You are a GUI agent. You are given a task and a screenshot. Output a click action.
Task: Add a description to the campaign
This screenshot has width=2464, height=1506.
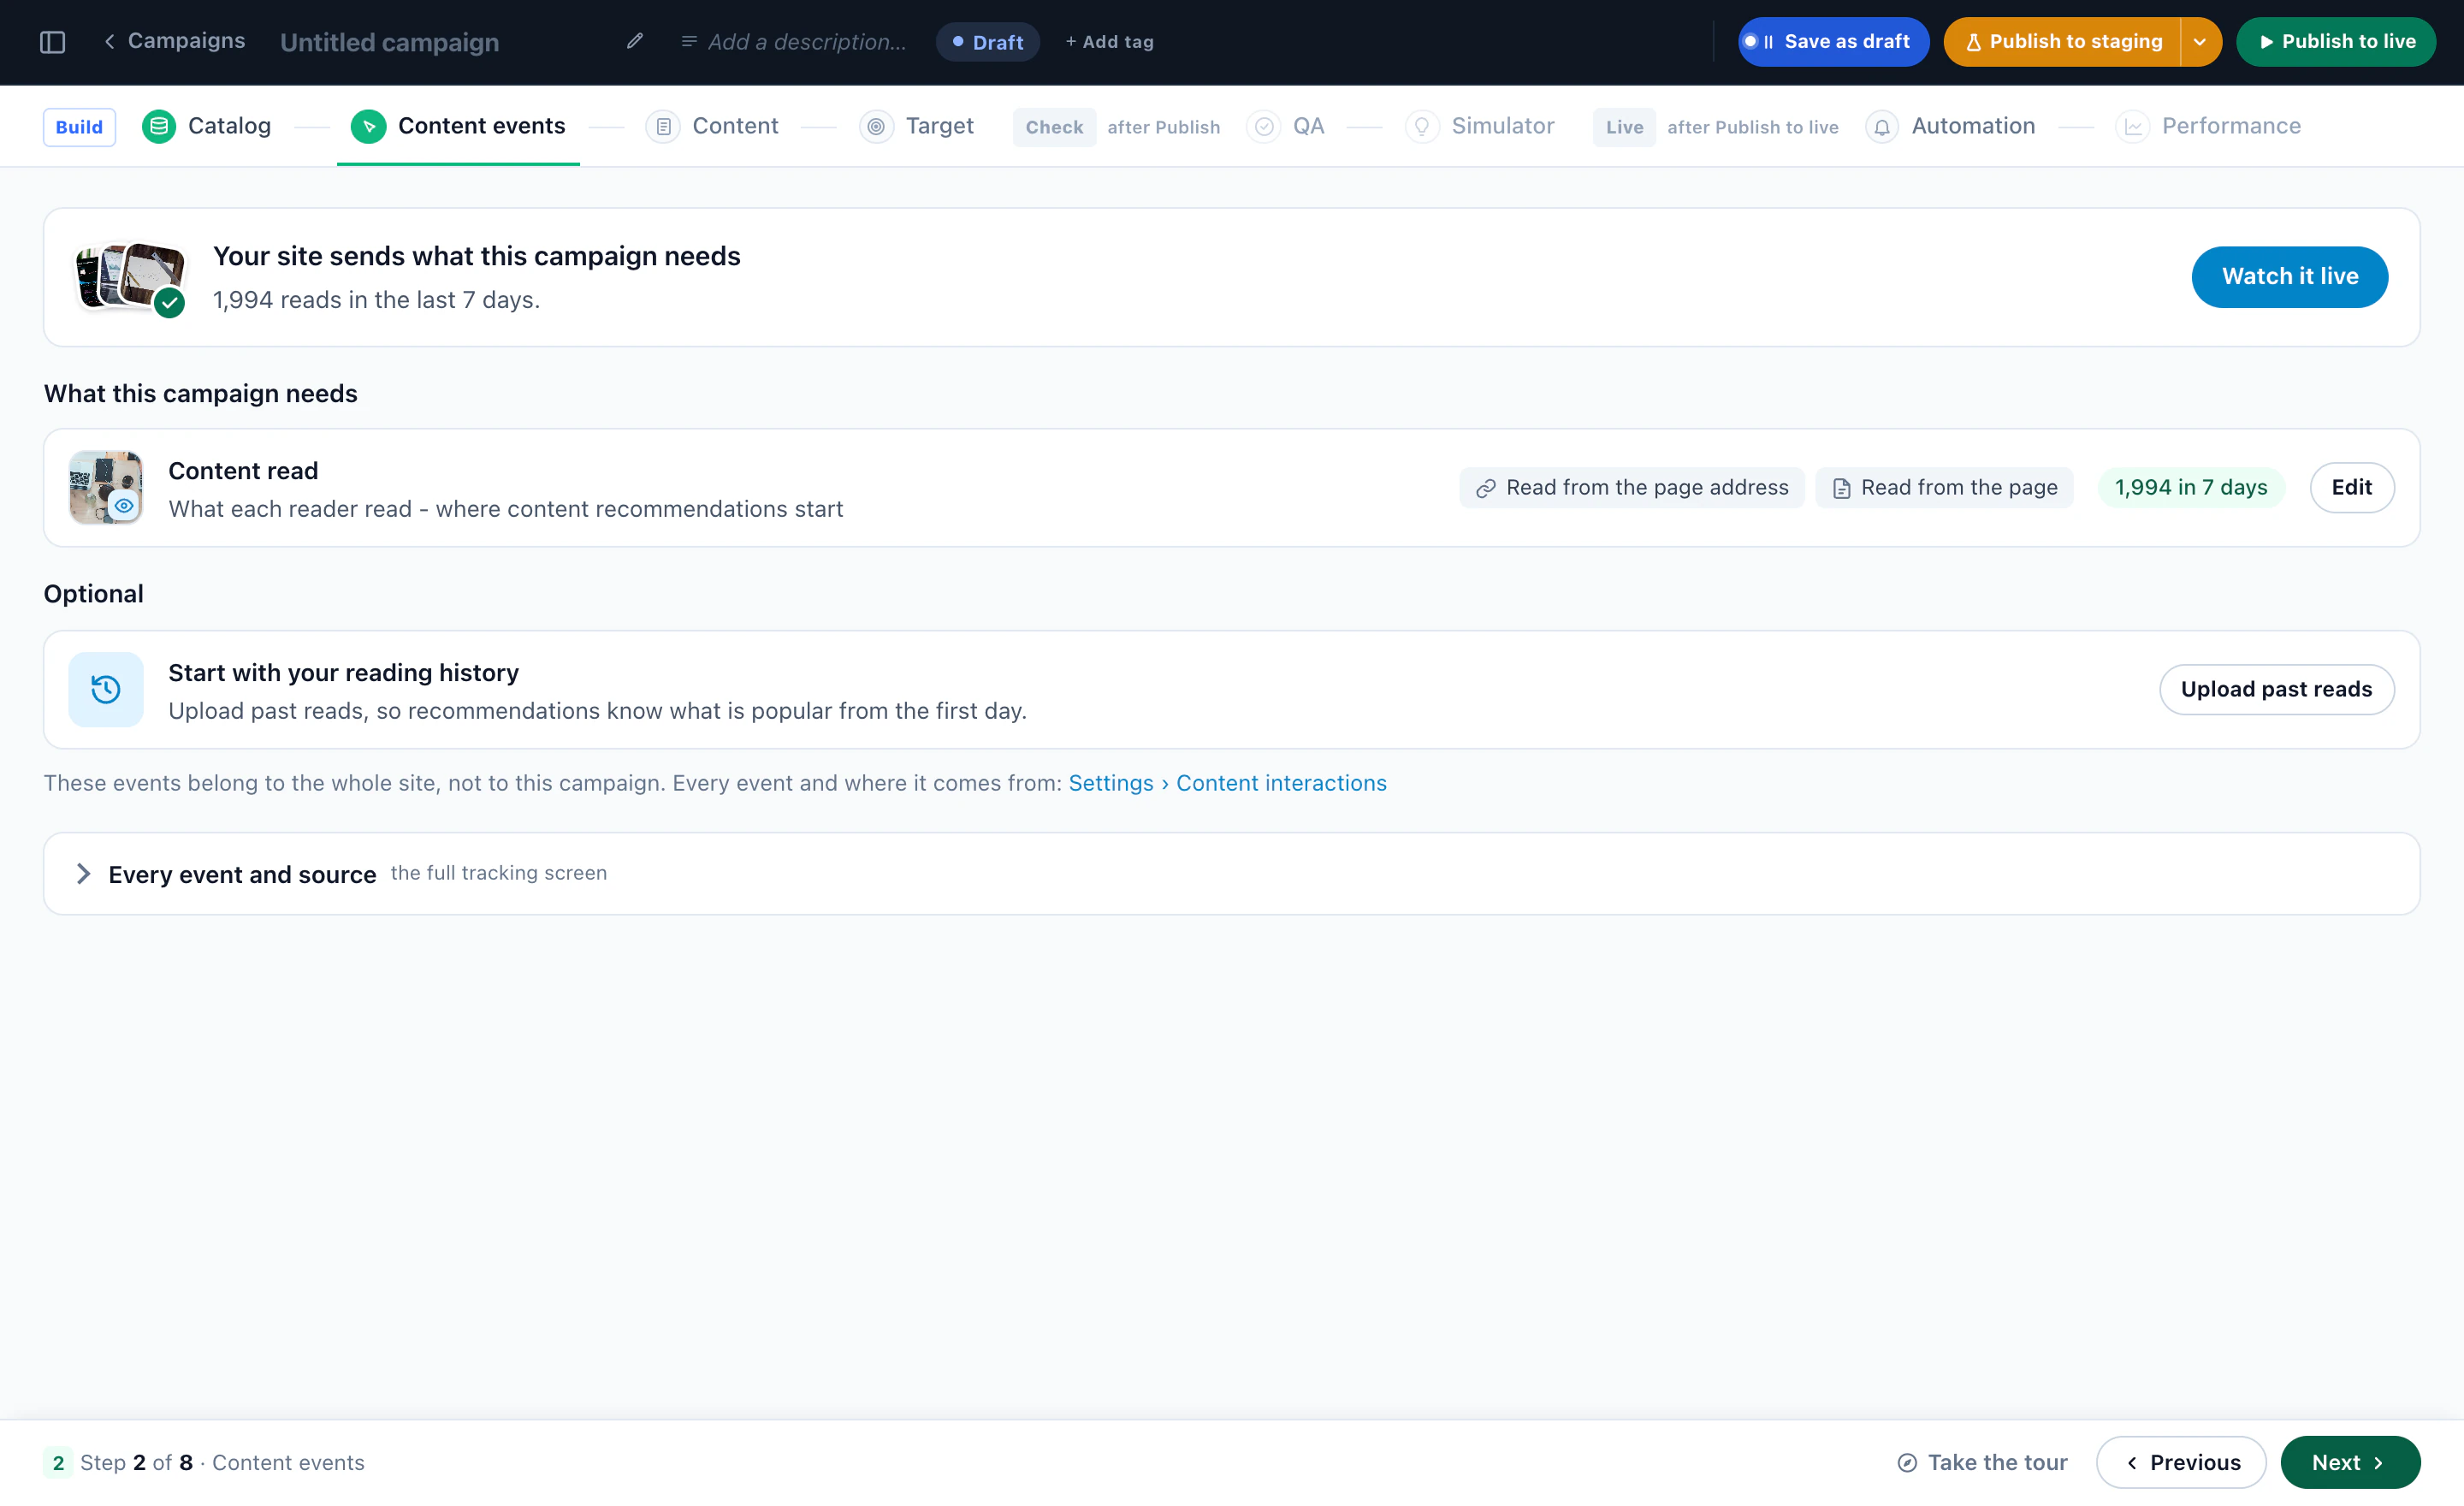[x=794, y=42]
